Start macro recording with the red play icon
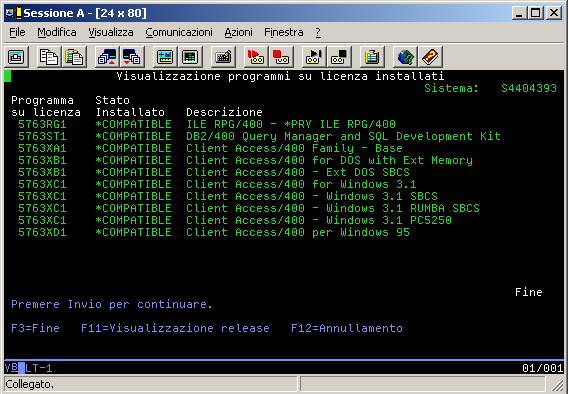 pyautogui.click(x=256, y=57)
